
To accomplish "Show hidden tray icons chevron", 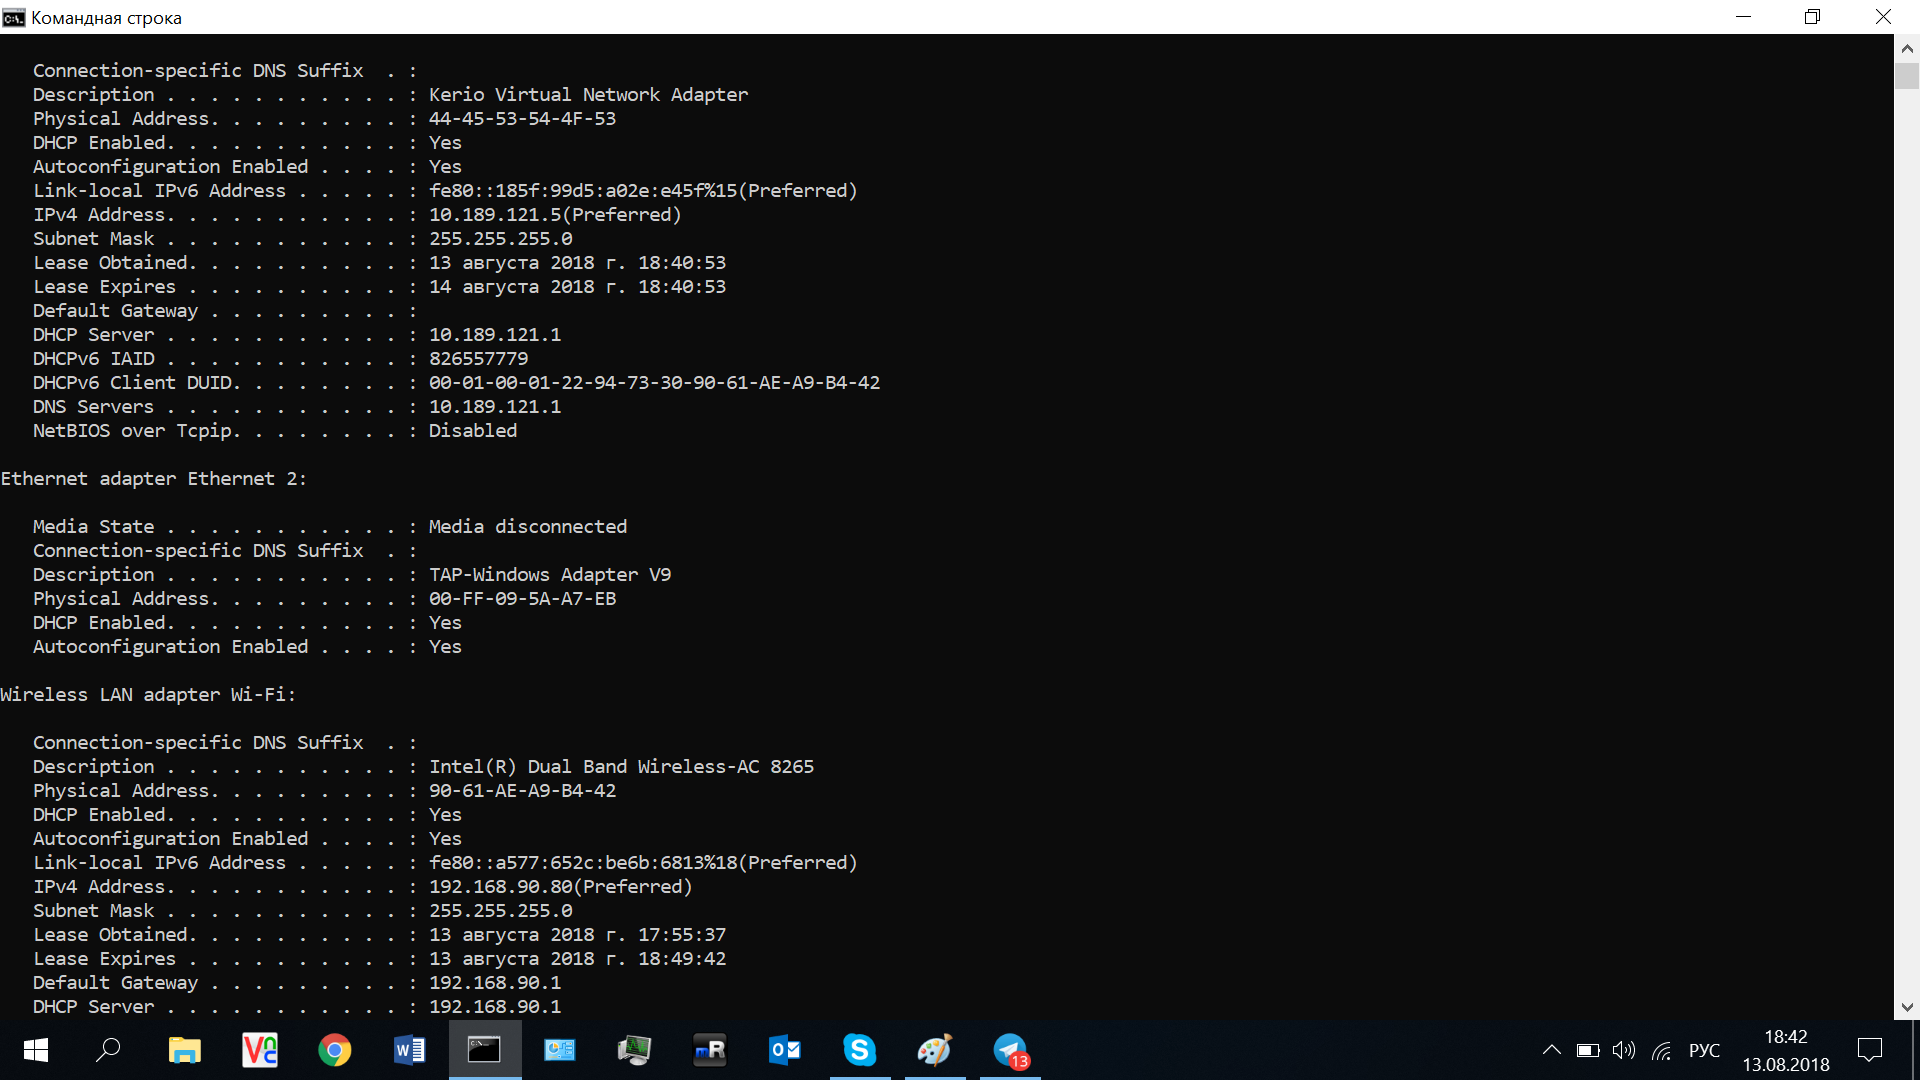I will [x=1551, y=1050].
